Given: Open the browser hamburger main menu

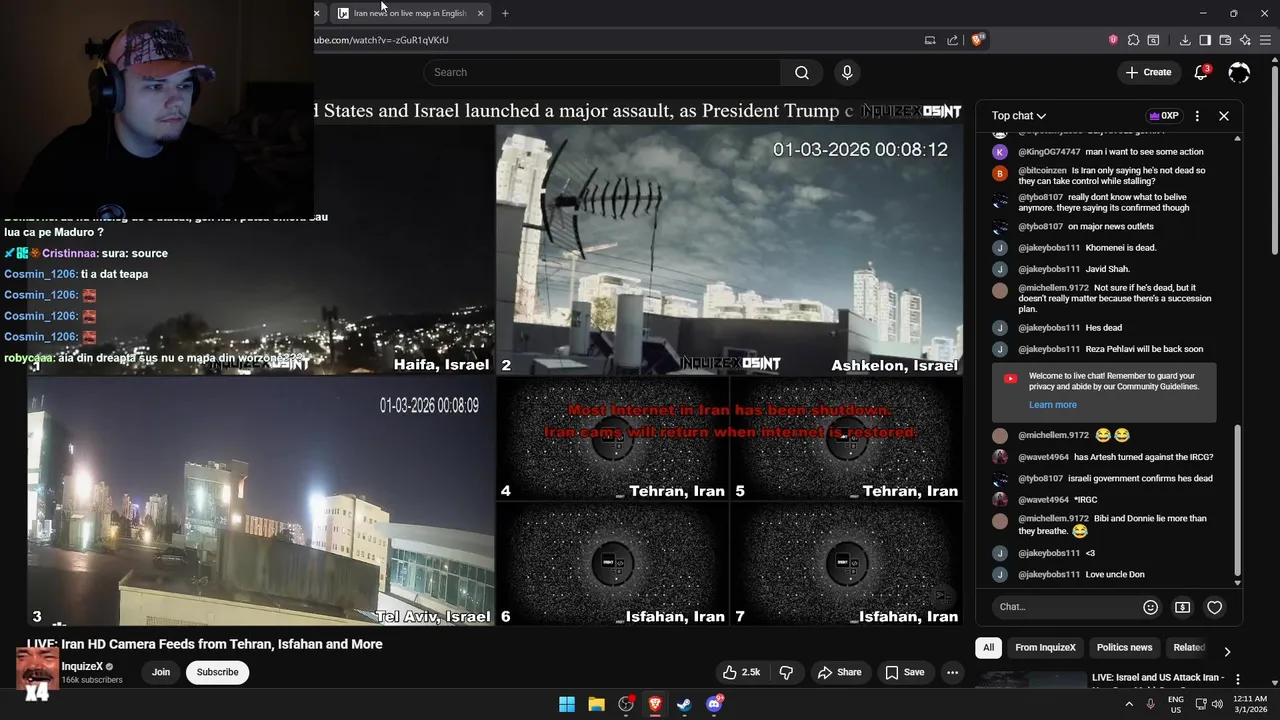Looking at the screenshot, I should [1266, 40].
